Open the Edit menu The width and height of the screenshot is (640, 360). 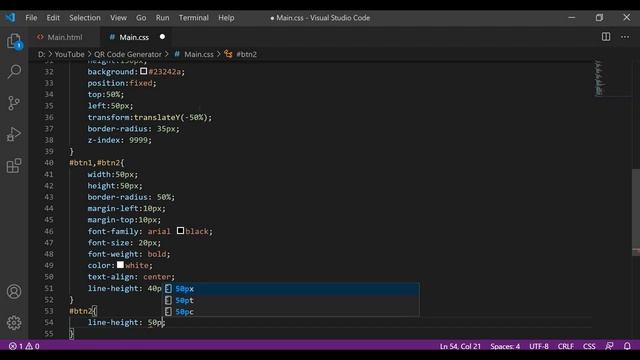[x=53, y=18]
